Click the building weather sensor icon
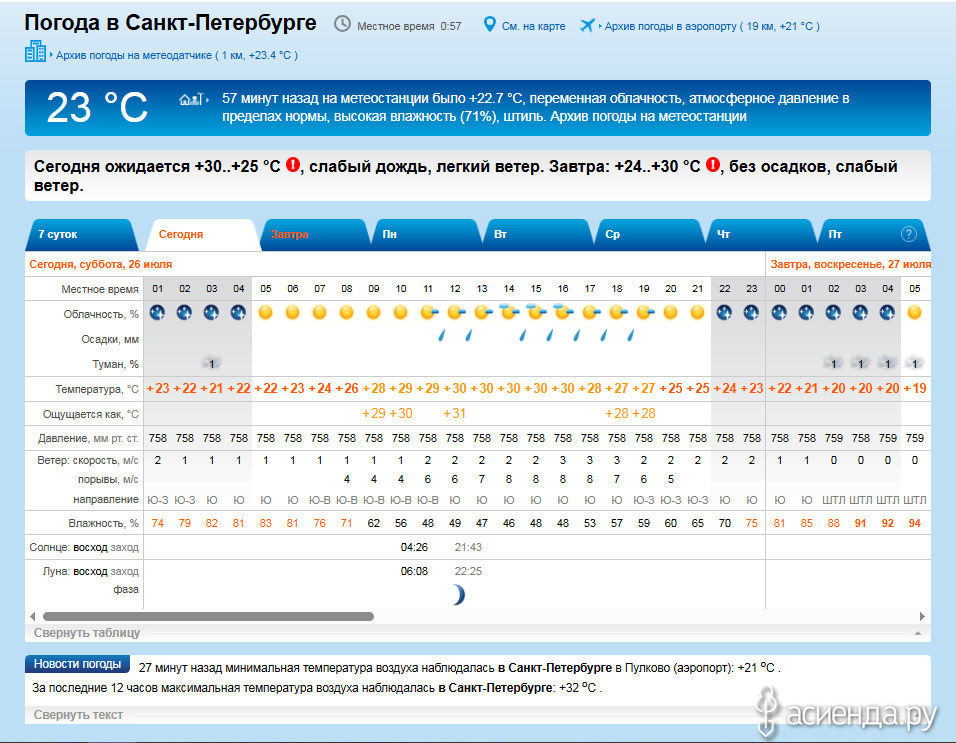 coord(35,52)
